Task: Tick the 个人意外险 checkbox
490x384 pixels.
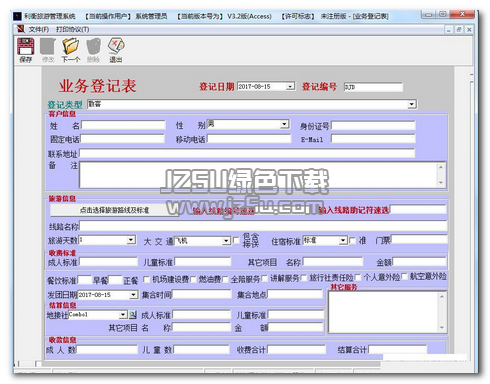Action: pyautogui.click(x=358, y=277)
